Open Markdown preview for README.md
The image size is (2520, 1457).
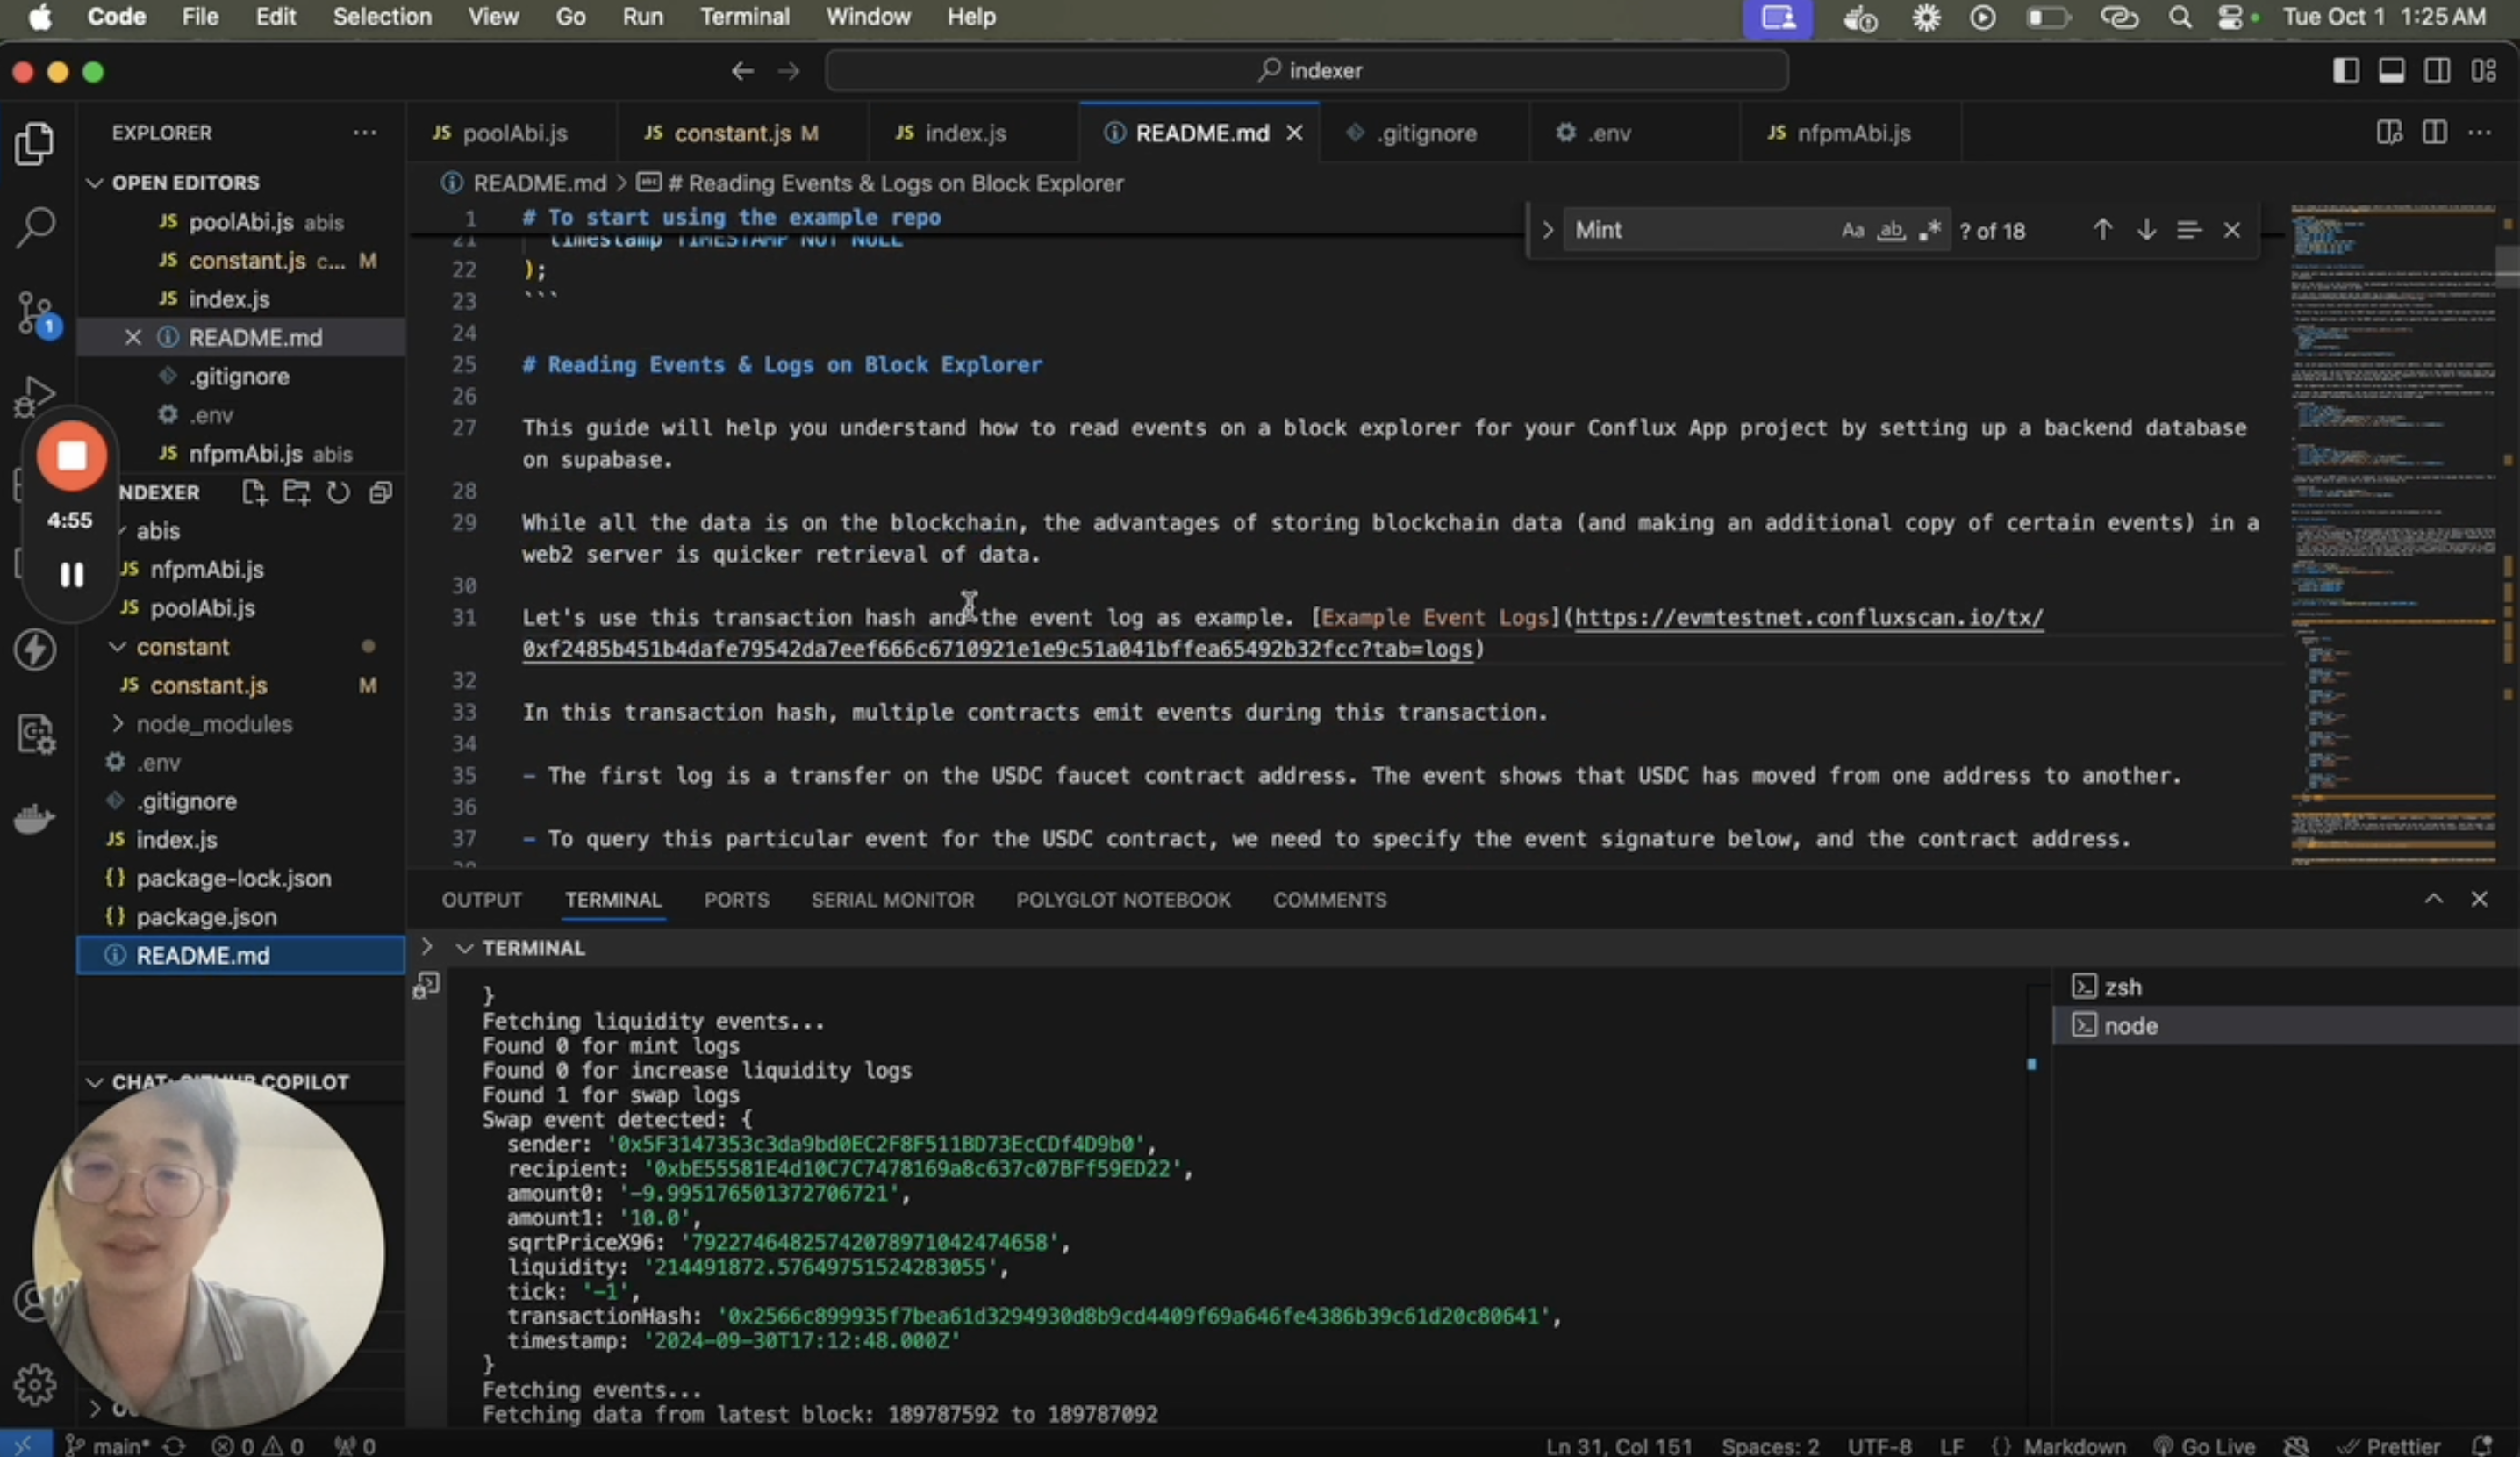pyautogui.click(x=2389, y=132)
